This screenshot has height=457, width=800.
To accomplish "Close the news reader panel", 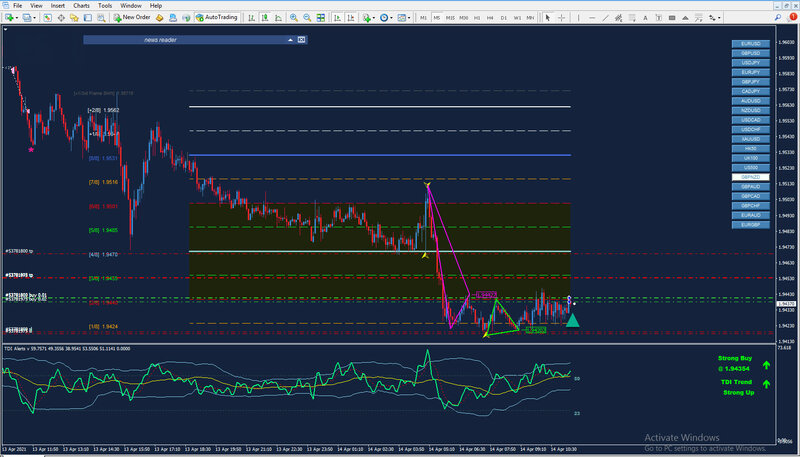I will coord(301,40).
